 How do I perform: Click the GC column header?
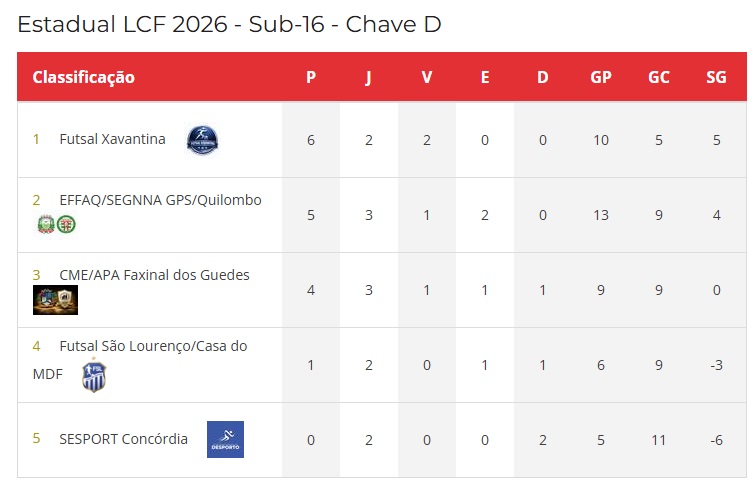pos(659,77)
